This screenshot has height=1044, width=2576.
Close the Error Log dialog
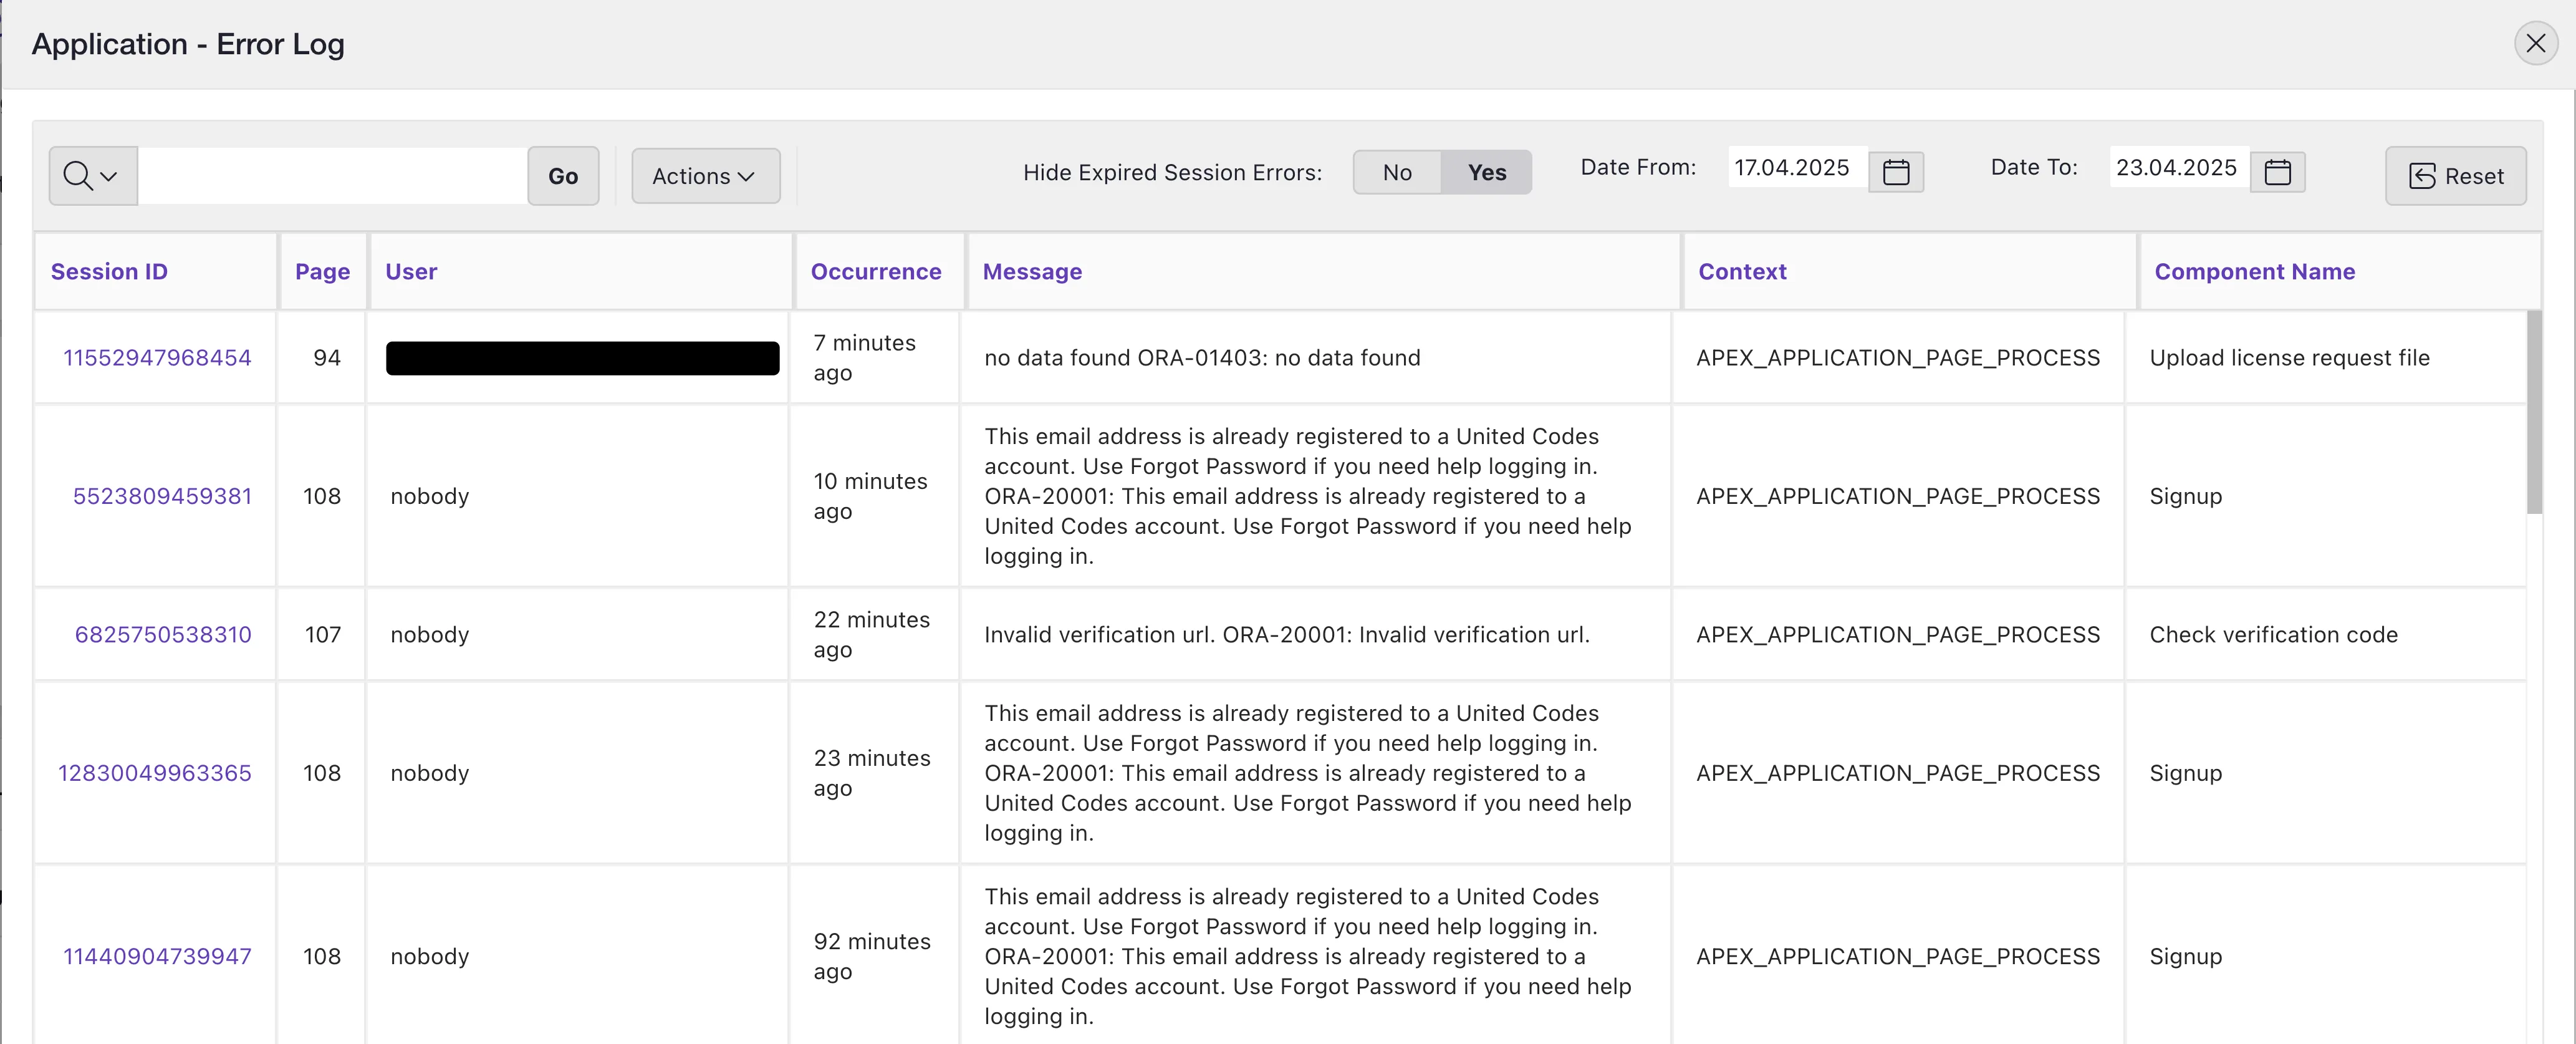point(2535,43)
